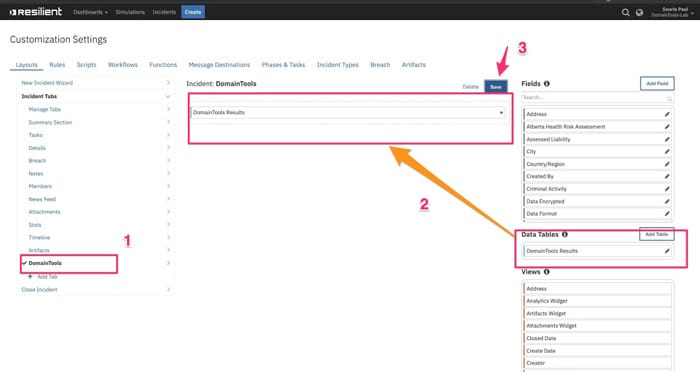
Task: Select Attachments Widget in Views list
Action: pos(597,326)
